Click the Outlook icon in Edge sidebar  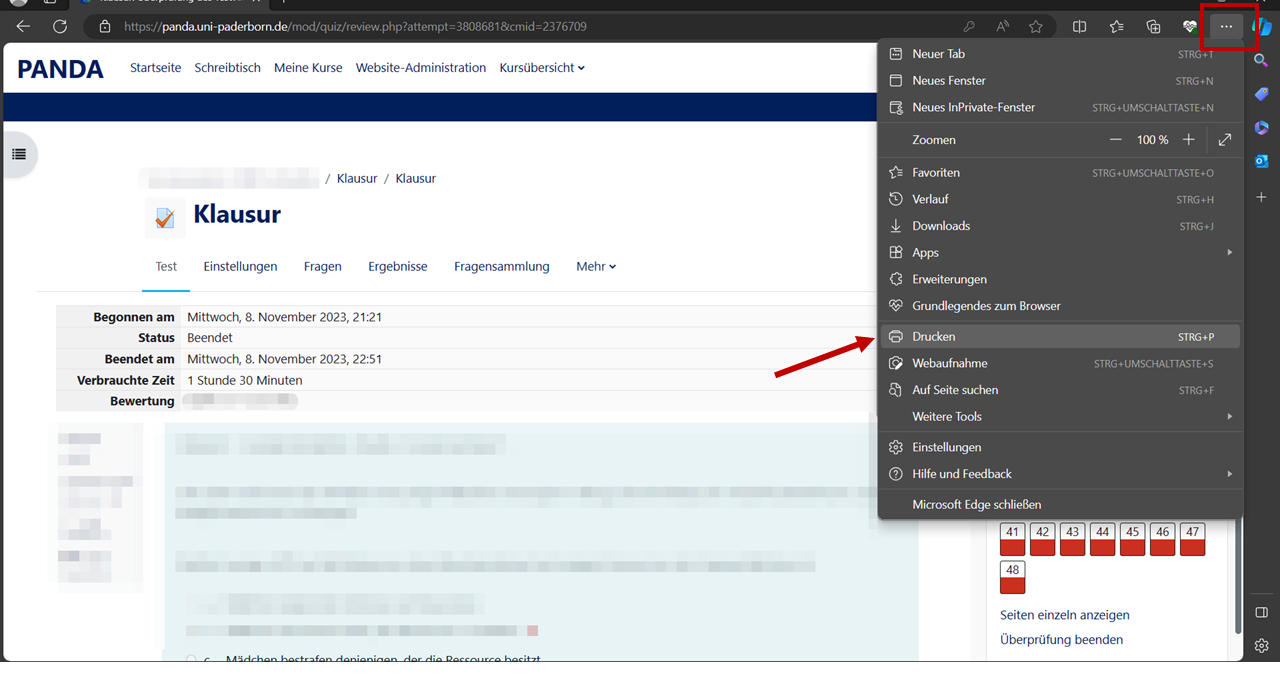(1261, 161)
